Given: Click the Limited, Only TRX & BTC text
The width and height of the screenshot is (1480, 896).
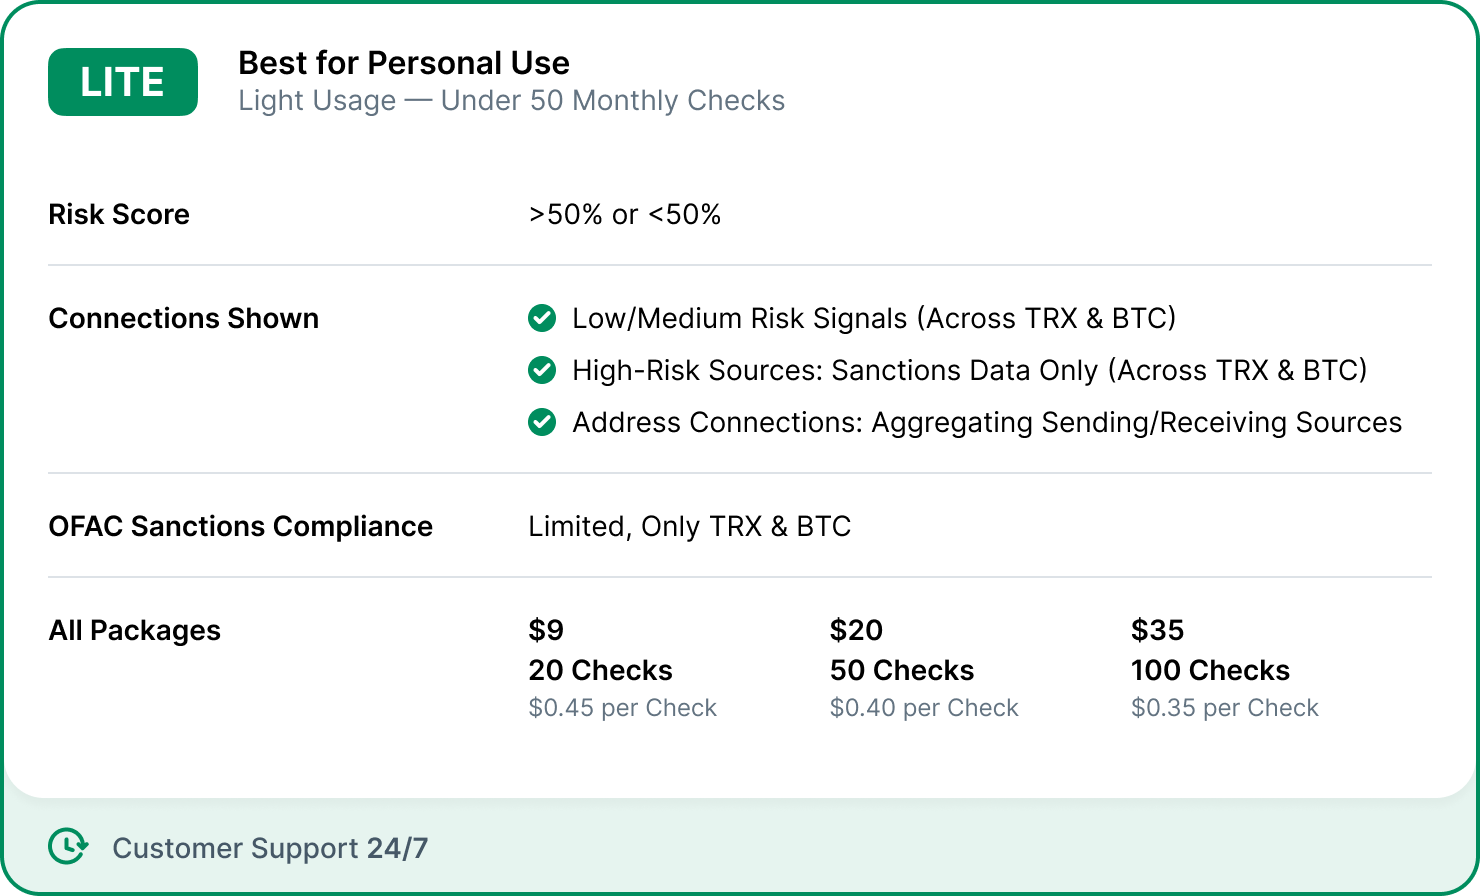Looking at the screenshot, I should [689, 526].
